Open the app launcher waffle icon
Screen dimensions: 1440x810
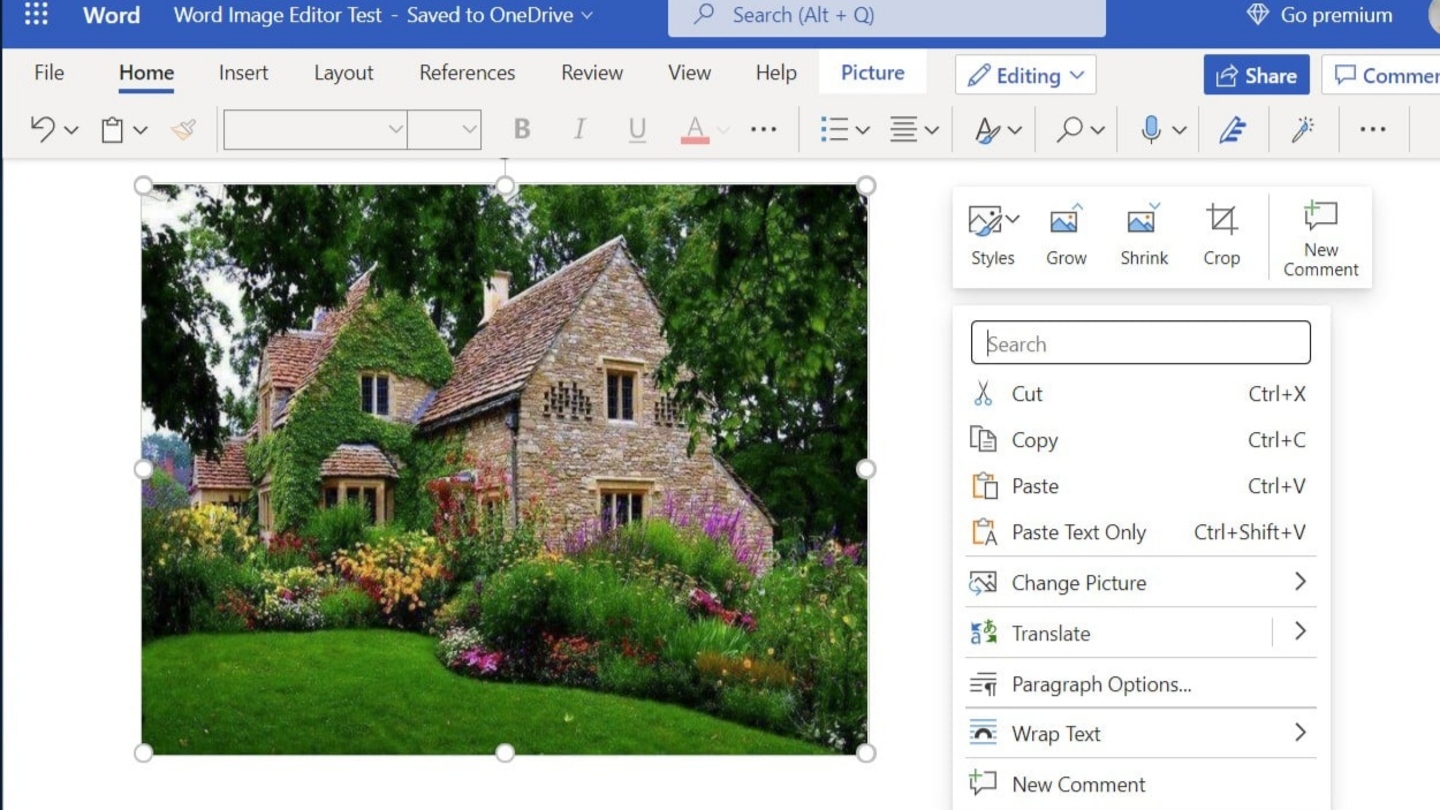(x=36, y=15)
